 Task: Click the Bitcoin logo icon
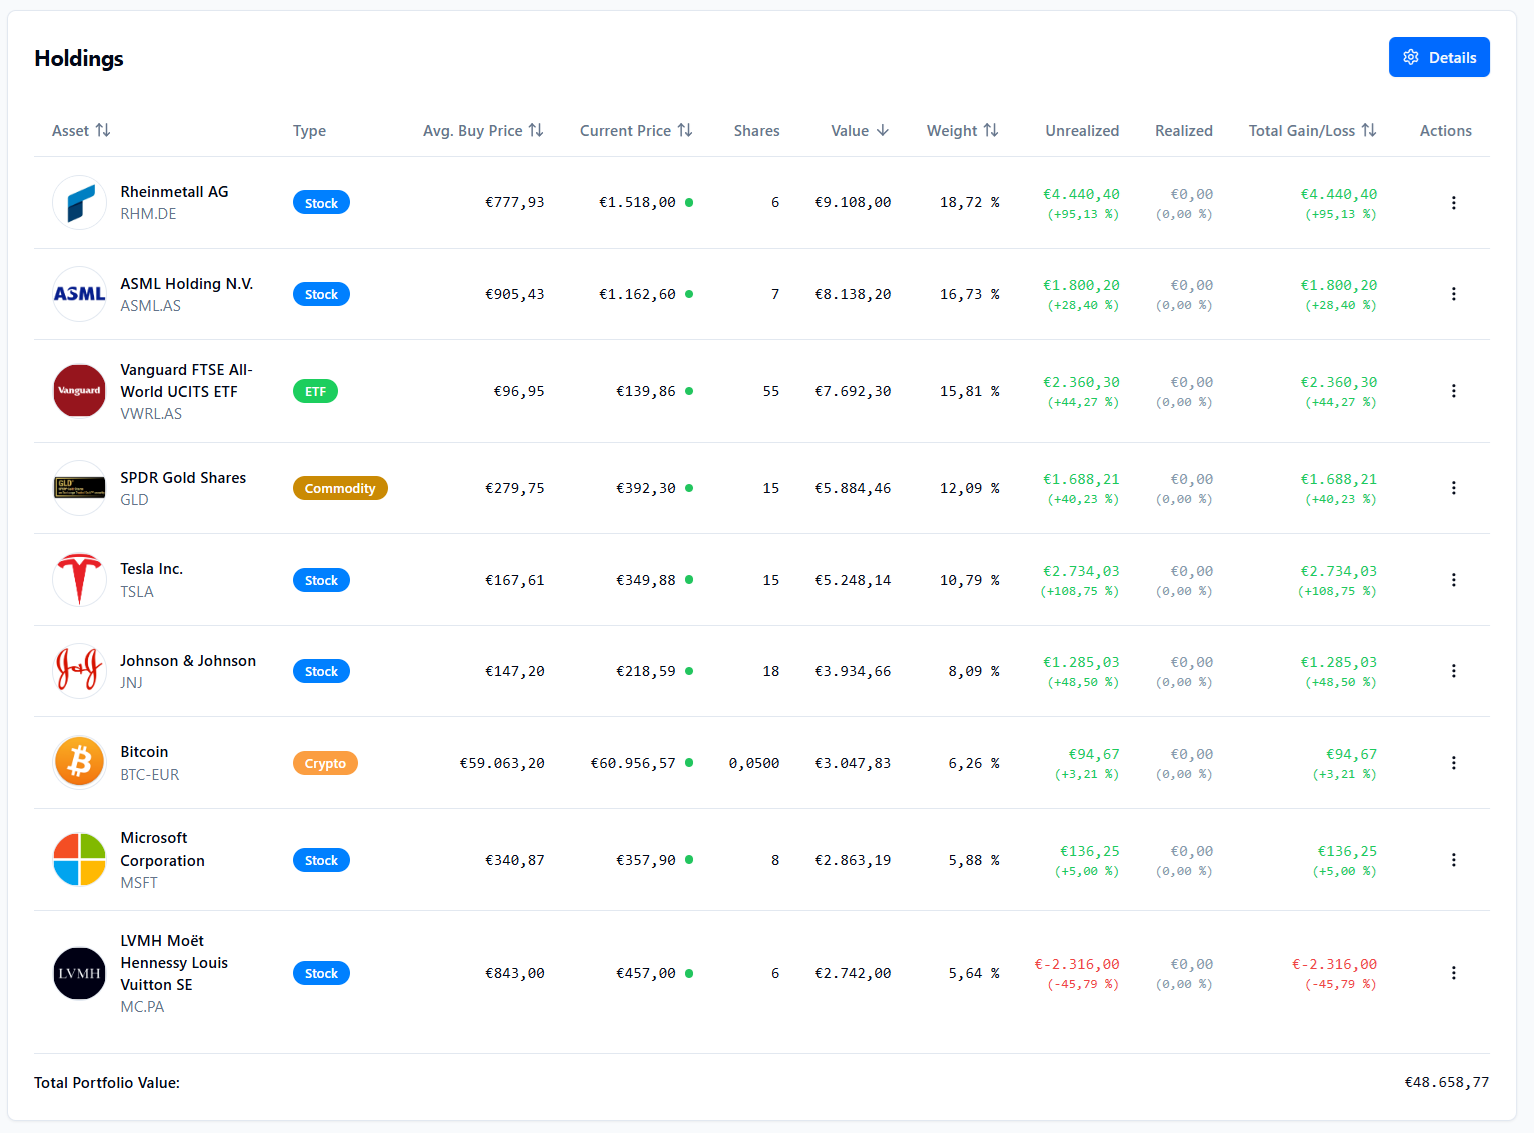[79, 763]
